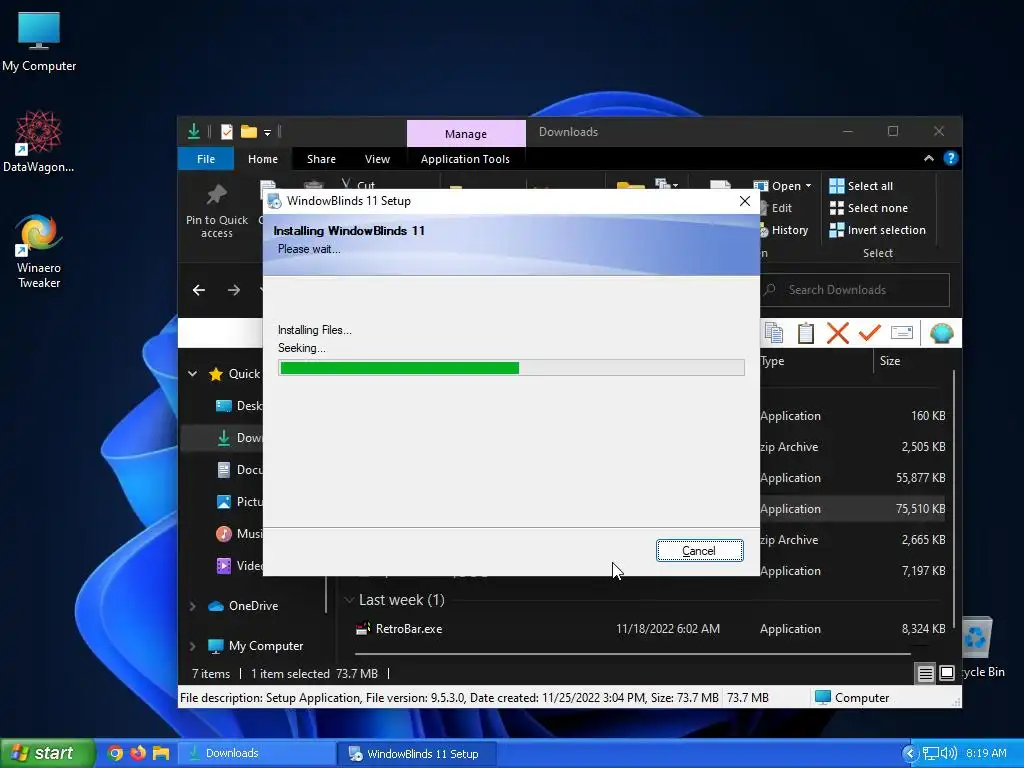Viewport: 1024px width, 768px height.
Task: Select My Computer in navigation pane
Action: [x=255, y=646]
